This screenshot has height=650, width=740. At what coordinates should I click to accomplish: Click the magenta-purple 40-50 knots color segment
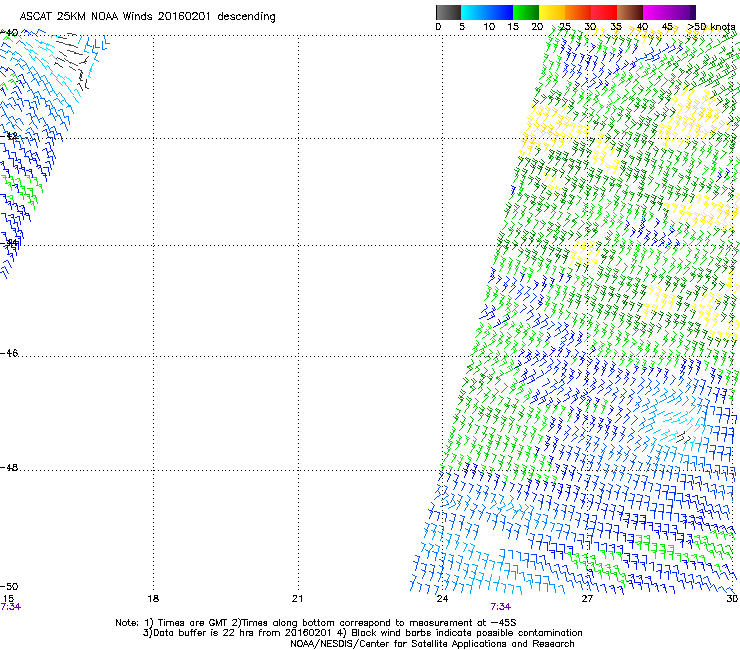click(x=669, y=12)
